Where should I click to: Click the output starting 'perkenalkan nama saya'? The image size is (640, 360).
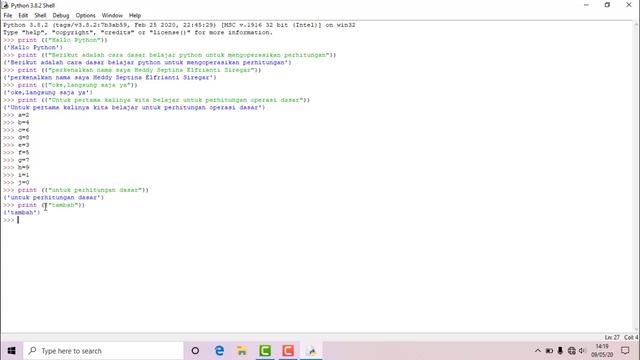tap(110, 78)
